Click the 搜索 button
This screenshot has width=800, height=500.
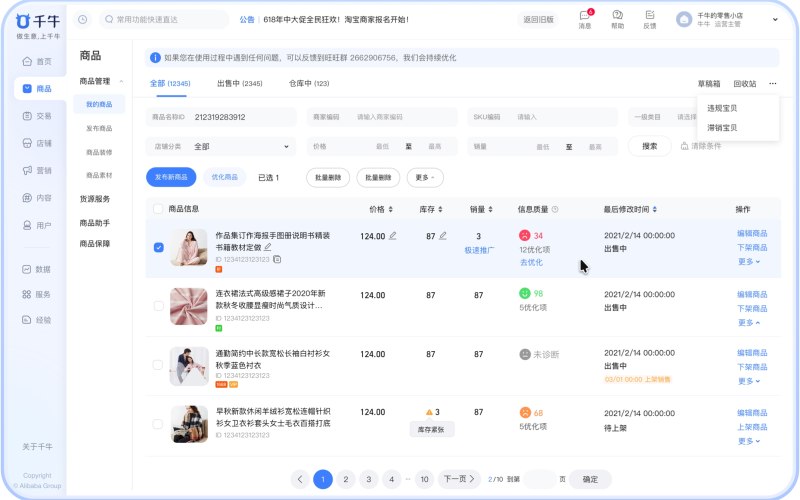point(649,146)
